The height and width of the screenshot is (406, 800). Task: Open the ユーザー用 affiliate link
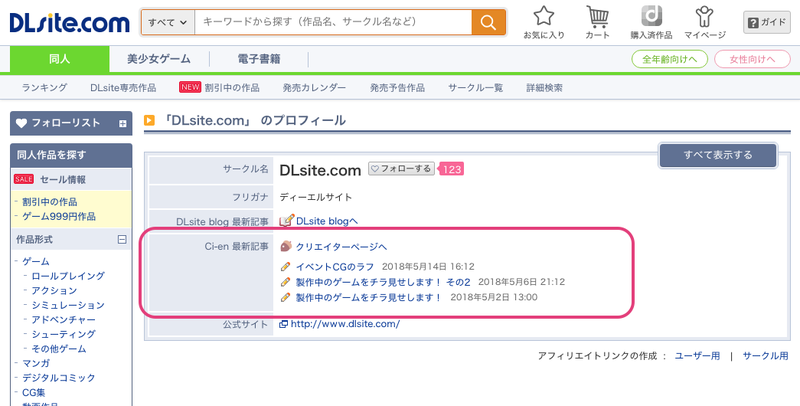(x=697, y=356)
